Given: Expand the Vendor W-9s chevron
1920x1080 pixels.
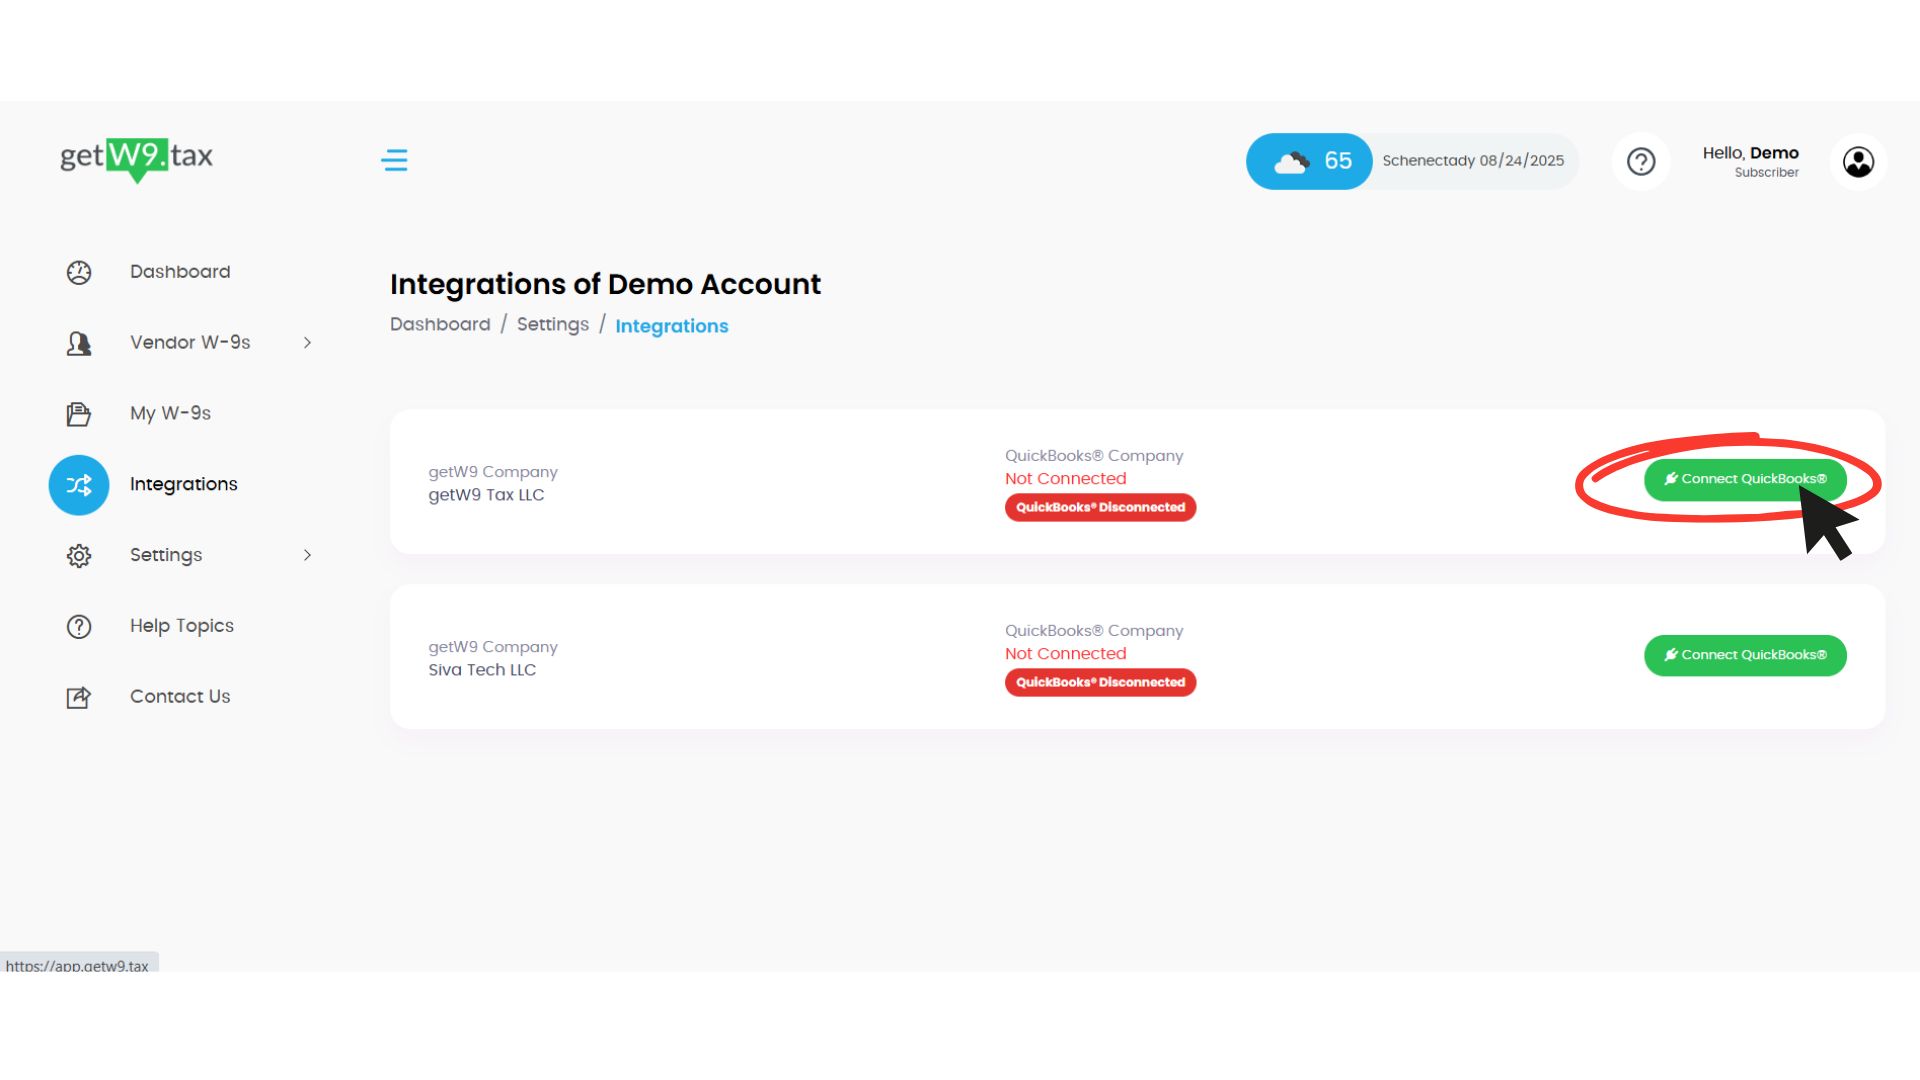Looking at the screenshot, I should (x=307, y=343).
